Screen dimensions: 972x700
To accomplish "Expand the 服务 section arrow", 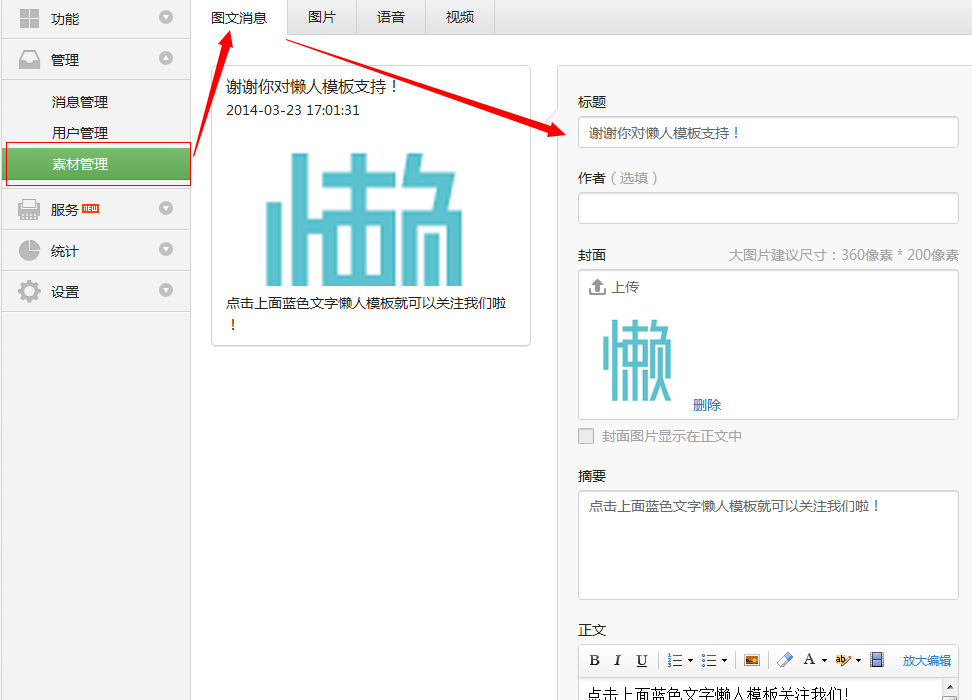I will coord(166,208).
